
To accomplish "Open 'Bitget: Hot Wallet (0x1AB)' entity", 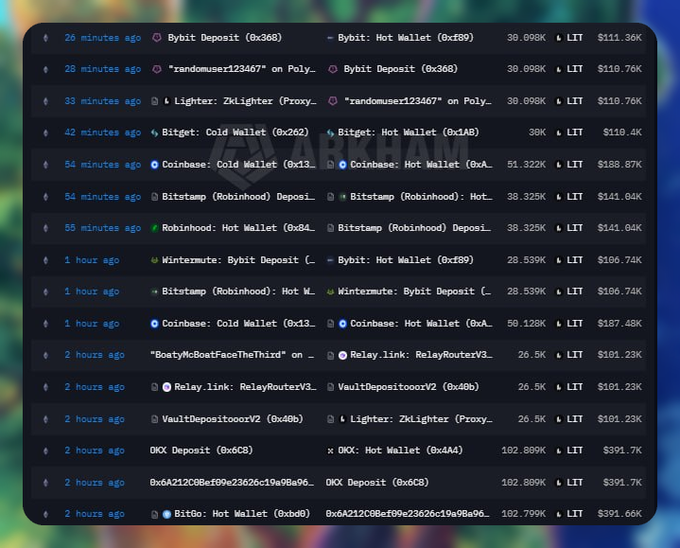I will click(409, 133).
